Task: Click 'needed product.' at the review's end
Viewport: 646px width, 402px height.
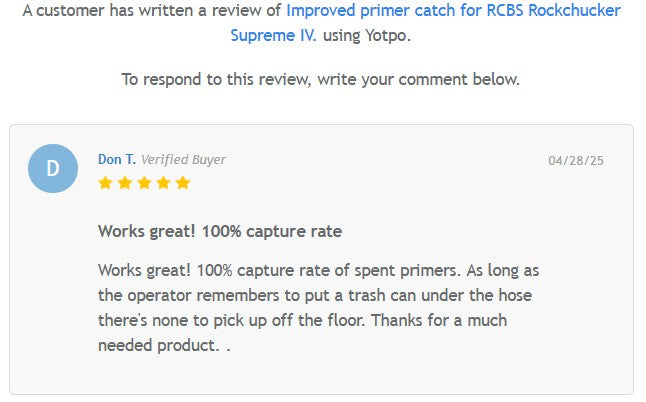Action: [x=158, y=345]
